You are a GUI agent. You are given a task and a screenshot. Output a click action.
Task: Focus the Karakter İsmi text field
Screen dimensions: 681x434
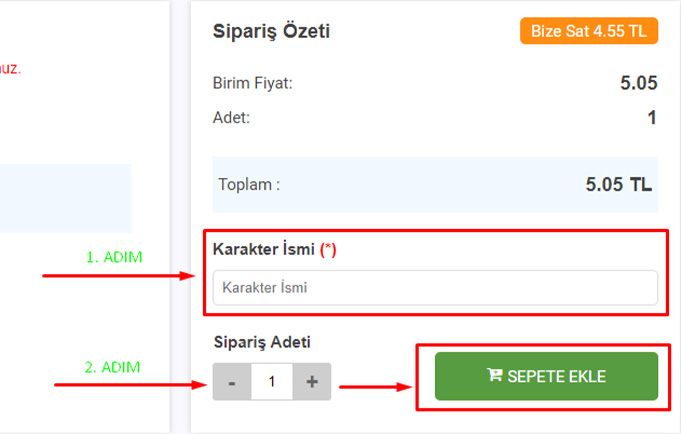[x=435, y=288]
